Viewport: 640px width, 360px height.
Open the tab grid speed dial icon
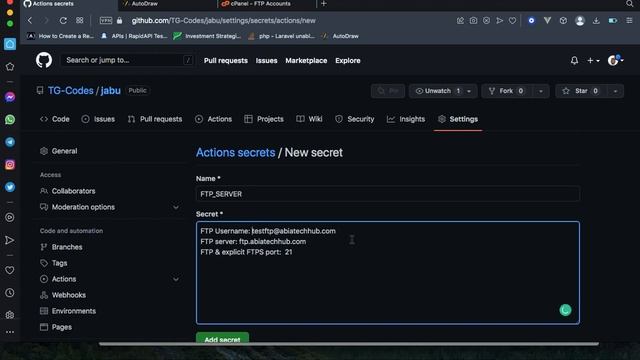click(x=80, y=20)
